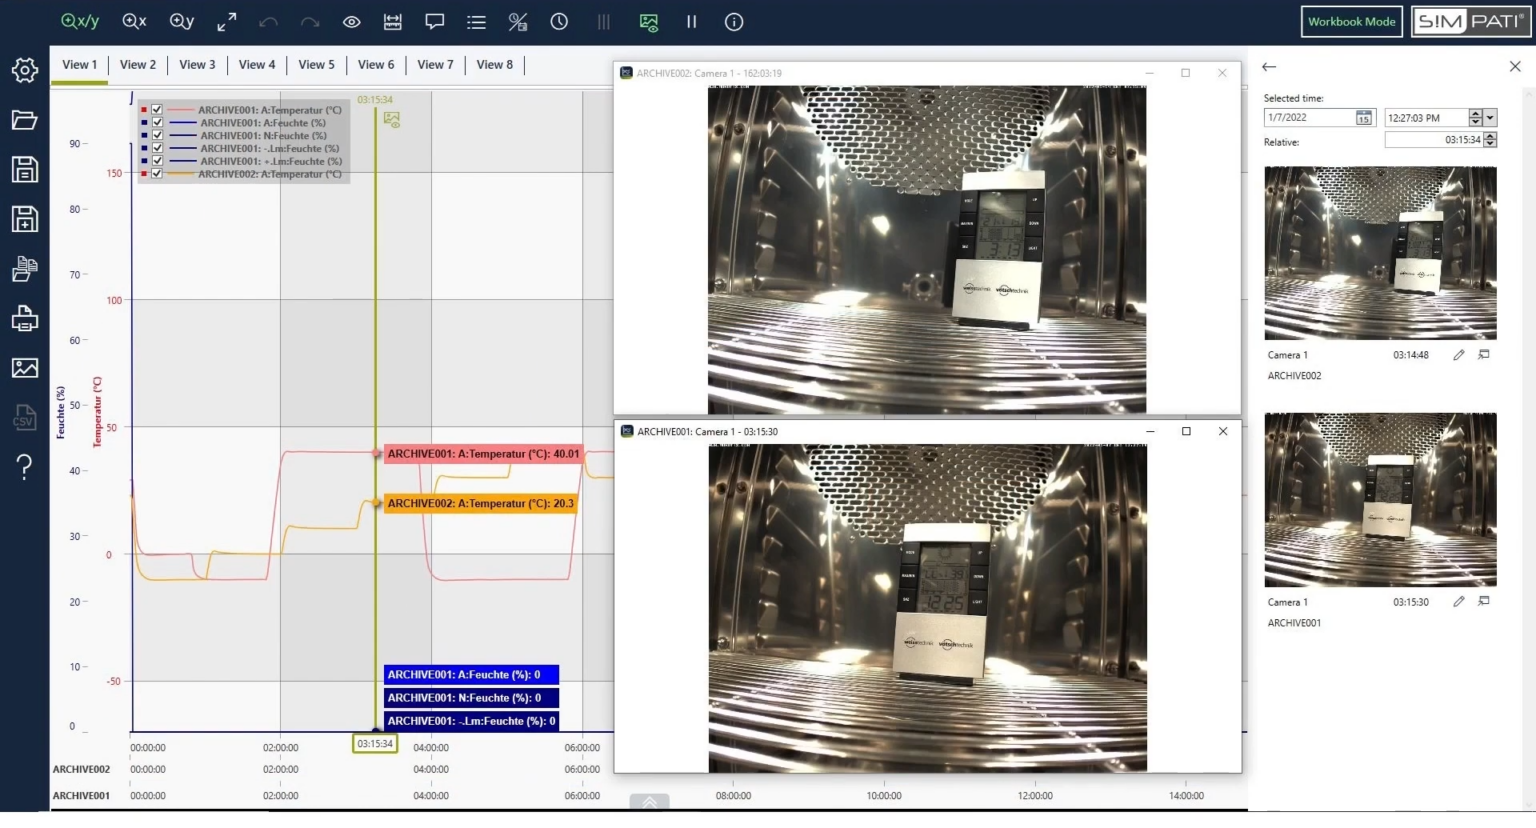This screenshot has width=1536, height=828.
Task: Open the print dialog from sidebar
Action: 24,318
